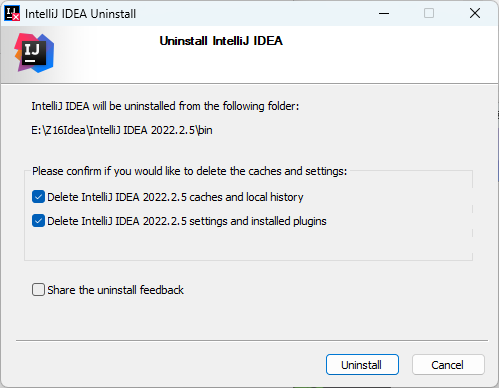The width and height of the screenshot is (499, 388).
Task: Click the 'IntelliJ IDEA Uninstall' title bar text
Action: pyautogui.click(x=80, y=14)
